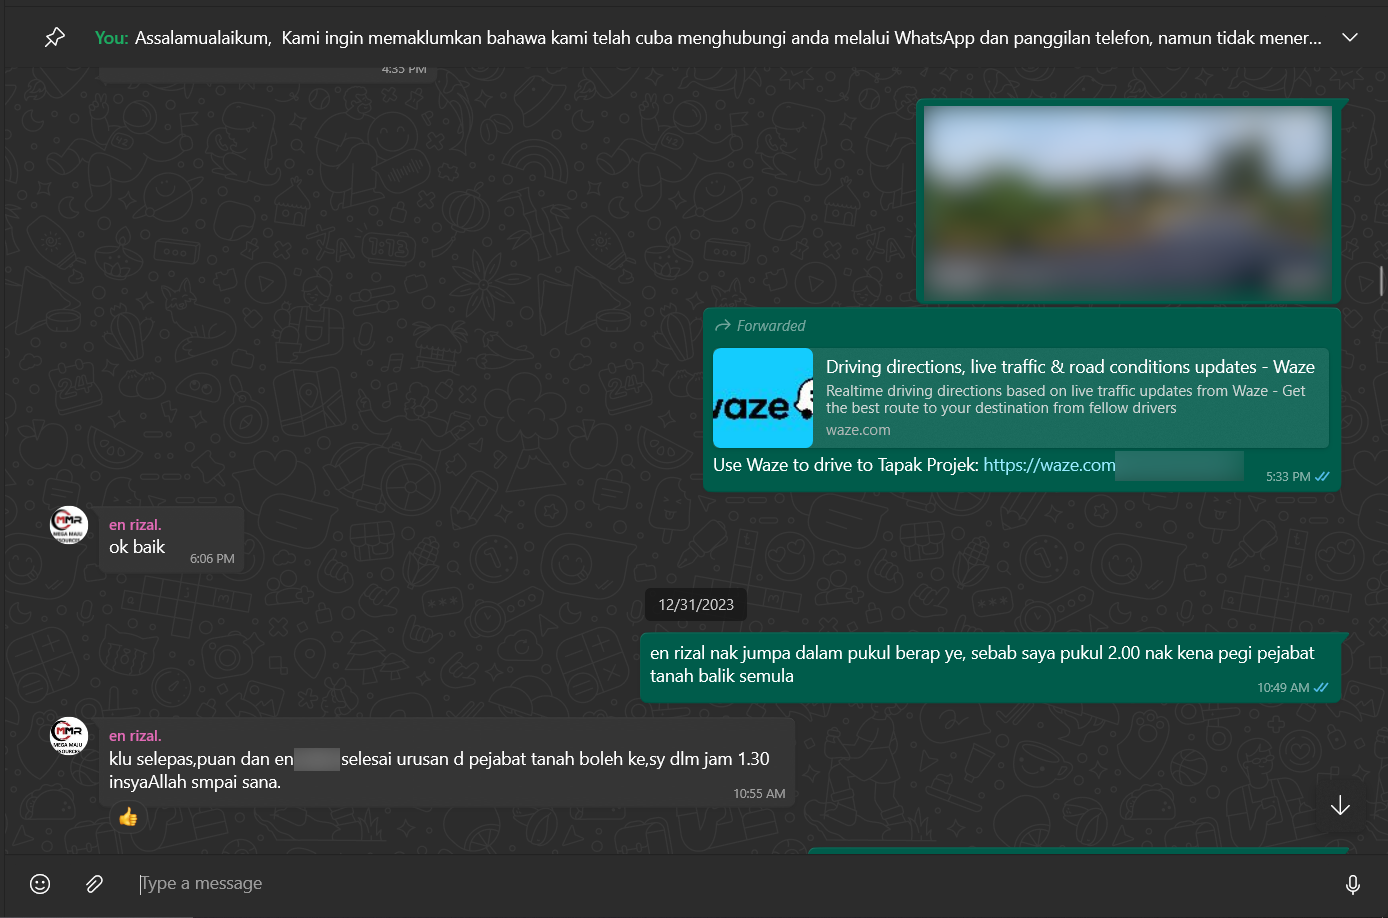The height and width of the screenshot is (918, 1388).
Task: Open en rizal's avatar beside 'ok baik'
Action: 69,525
